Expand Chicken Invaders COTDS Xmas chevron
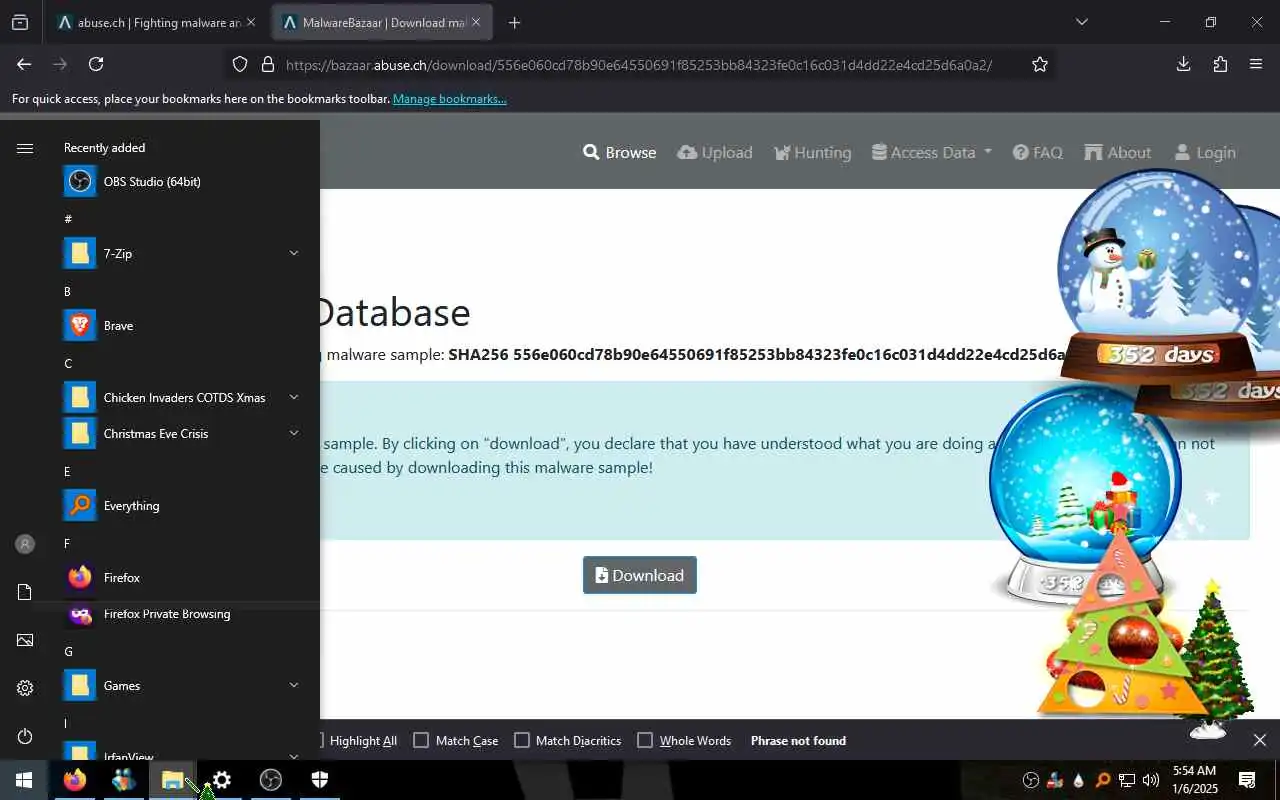The image size is (1280, 800). (x=294, y=398)
